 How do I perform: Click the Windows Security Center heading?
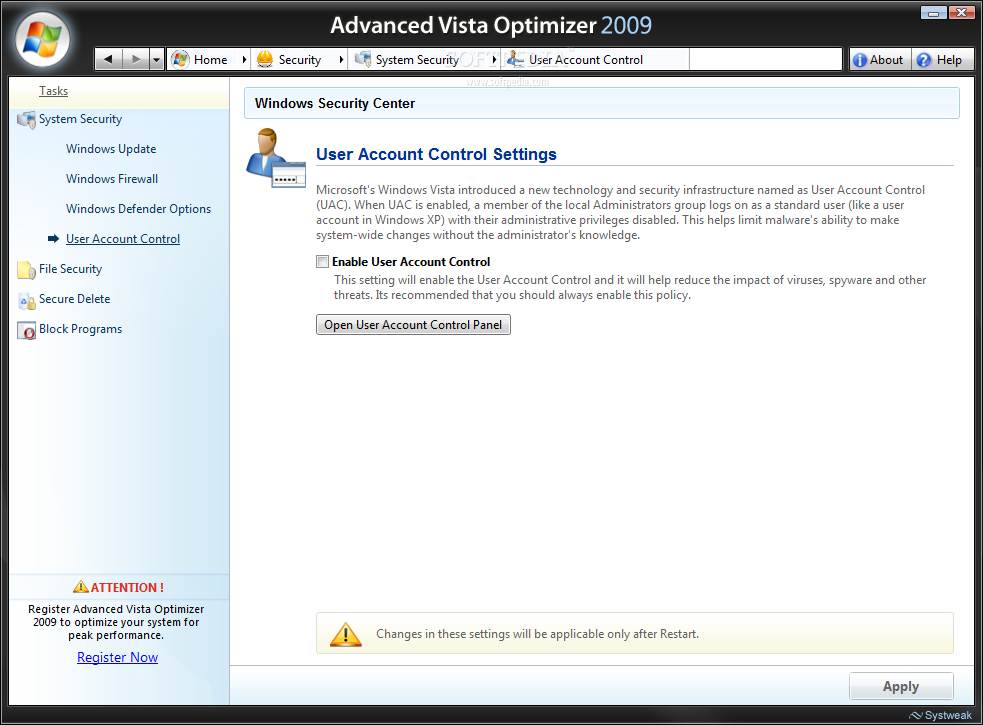pyautogui.click(x=335, y=103)
